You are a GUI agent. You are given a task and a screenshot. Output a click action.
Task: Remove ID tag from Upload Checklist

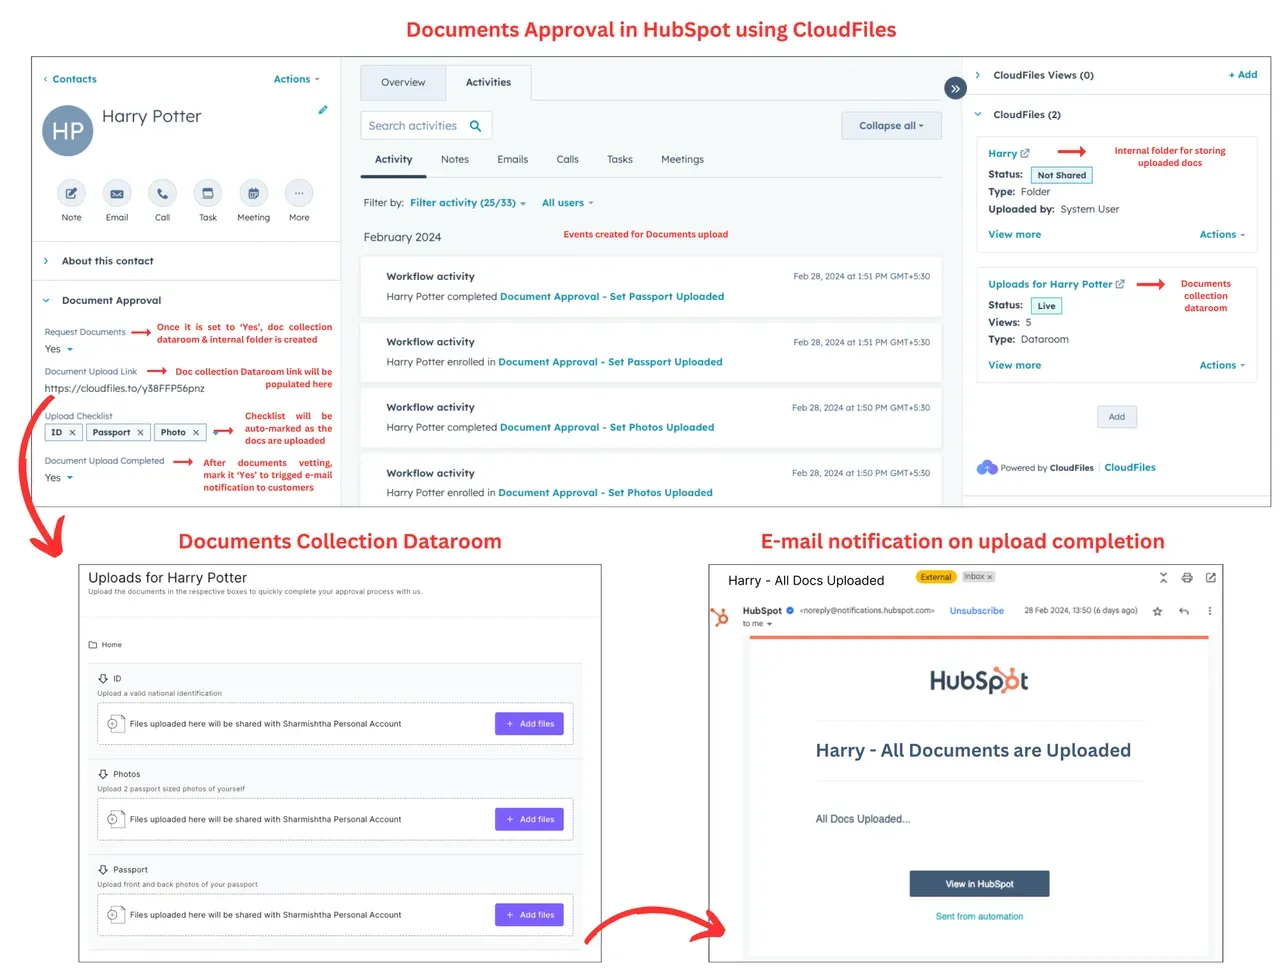pos(72,433)
